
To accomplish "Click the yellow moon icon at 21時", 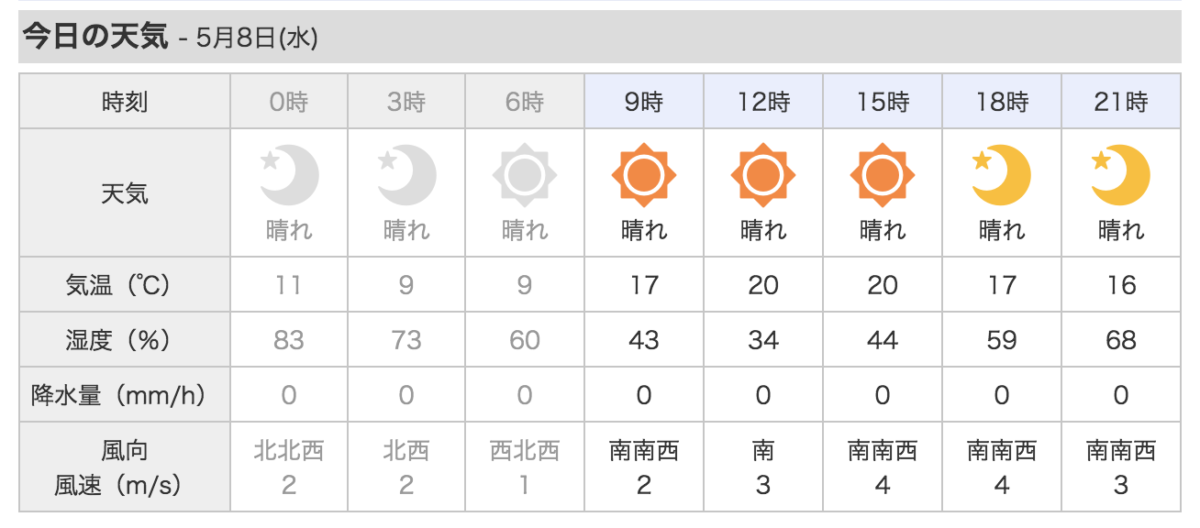I will pyautogui.click(x=1121, y=174).
